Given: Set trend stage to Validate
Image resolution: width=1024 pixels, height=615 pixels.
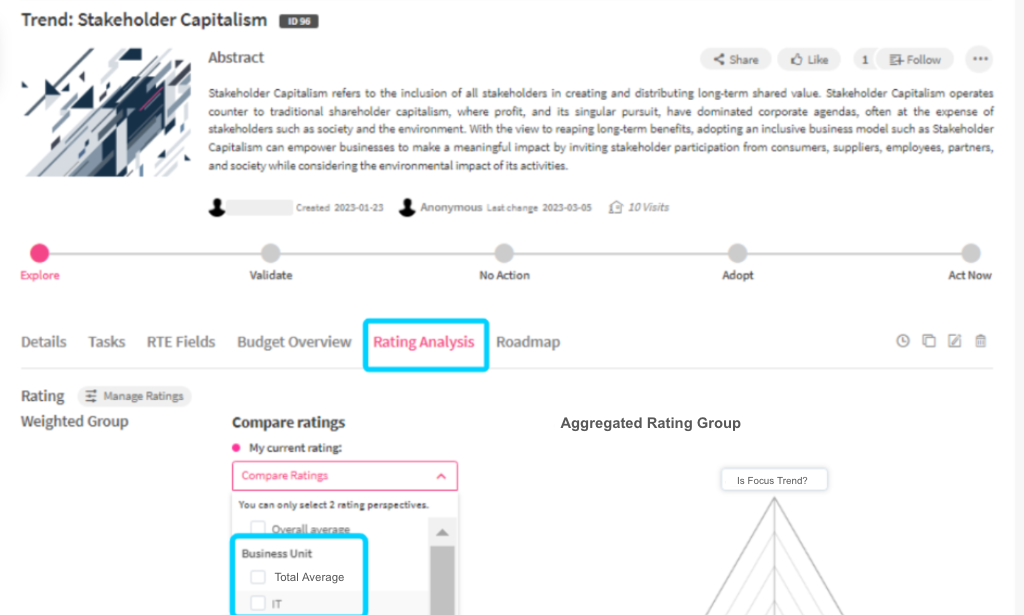Looking at the screenshot, I should click(x=271, y=254).
